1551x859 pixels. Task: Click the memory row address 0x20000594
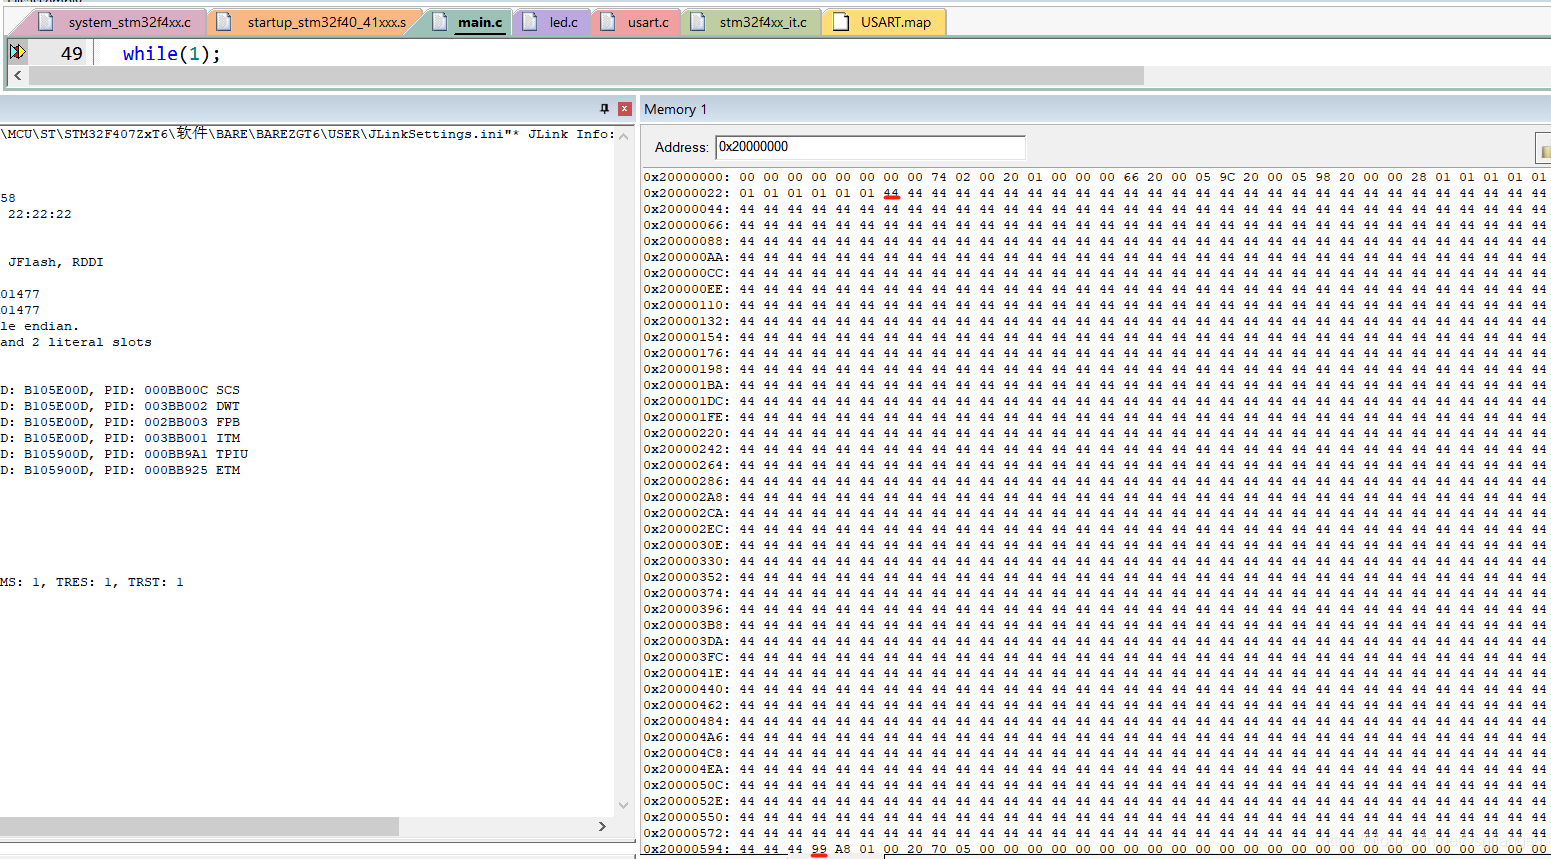point(686,849)
